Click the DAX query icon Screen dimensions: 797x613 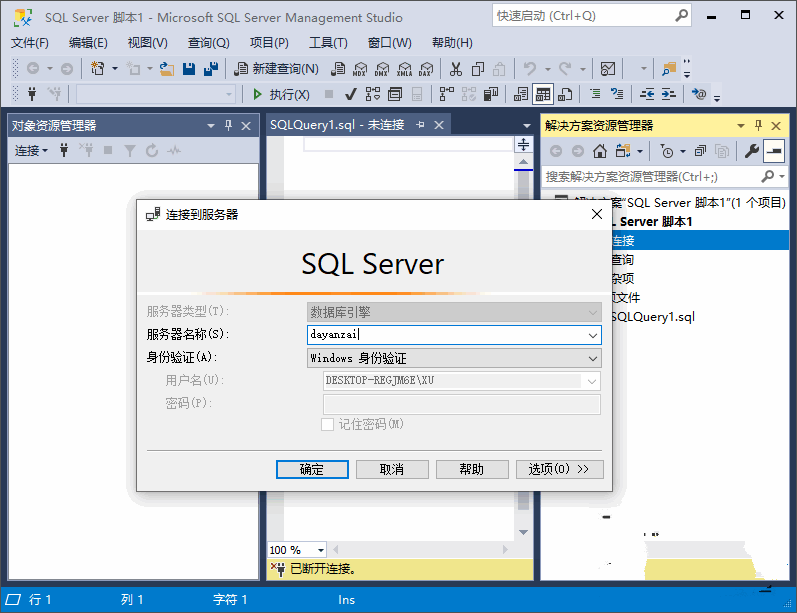tap(426, 69)
